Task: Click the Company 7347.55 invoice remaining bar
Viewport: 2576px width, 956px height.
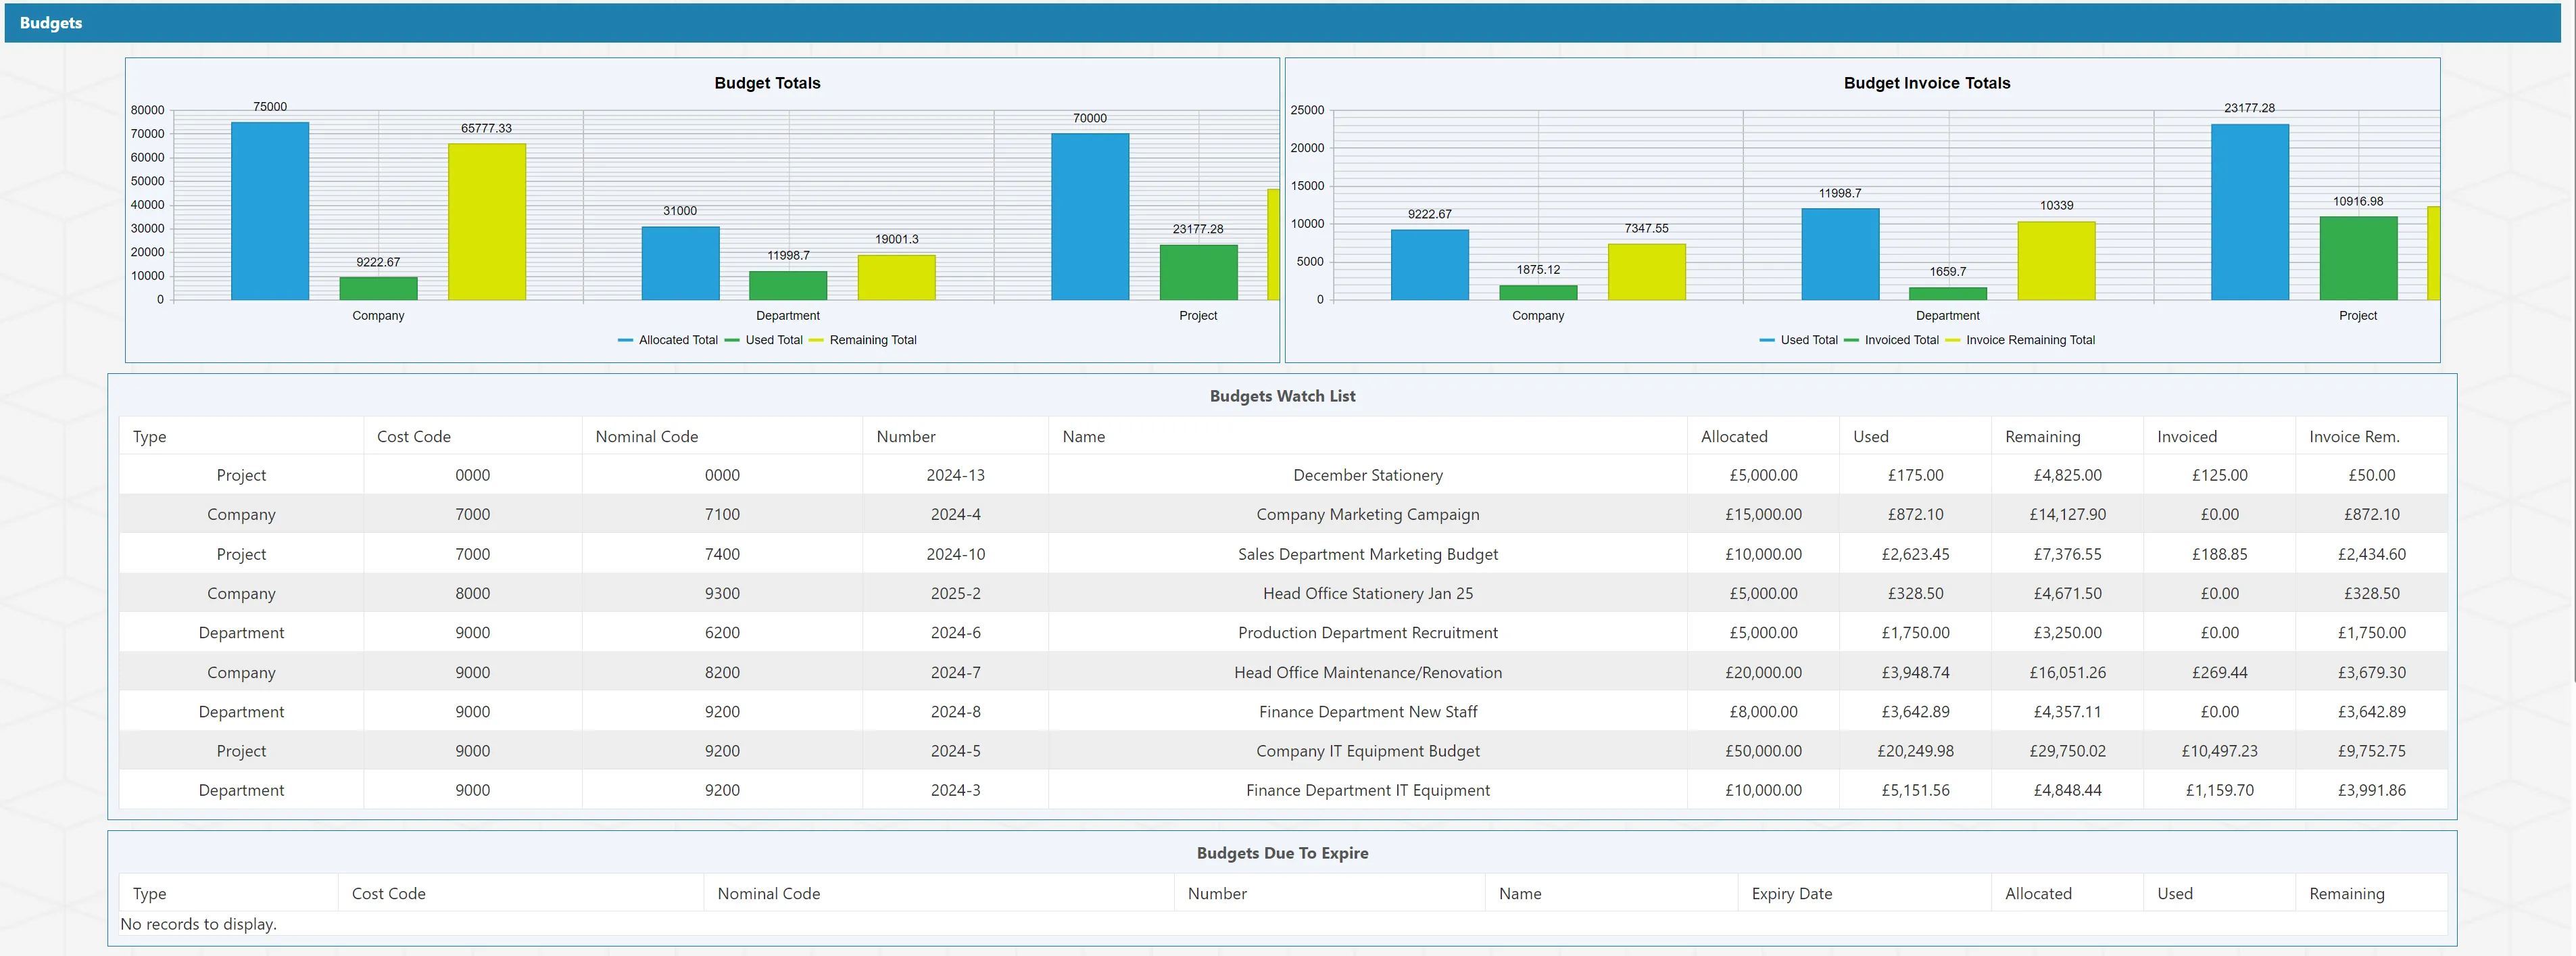Action: tap(1646, 272)
